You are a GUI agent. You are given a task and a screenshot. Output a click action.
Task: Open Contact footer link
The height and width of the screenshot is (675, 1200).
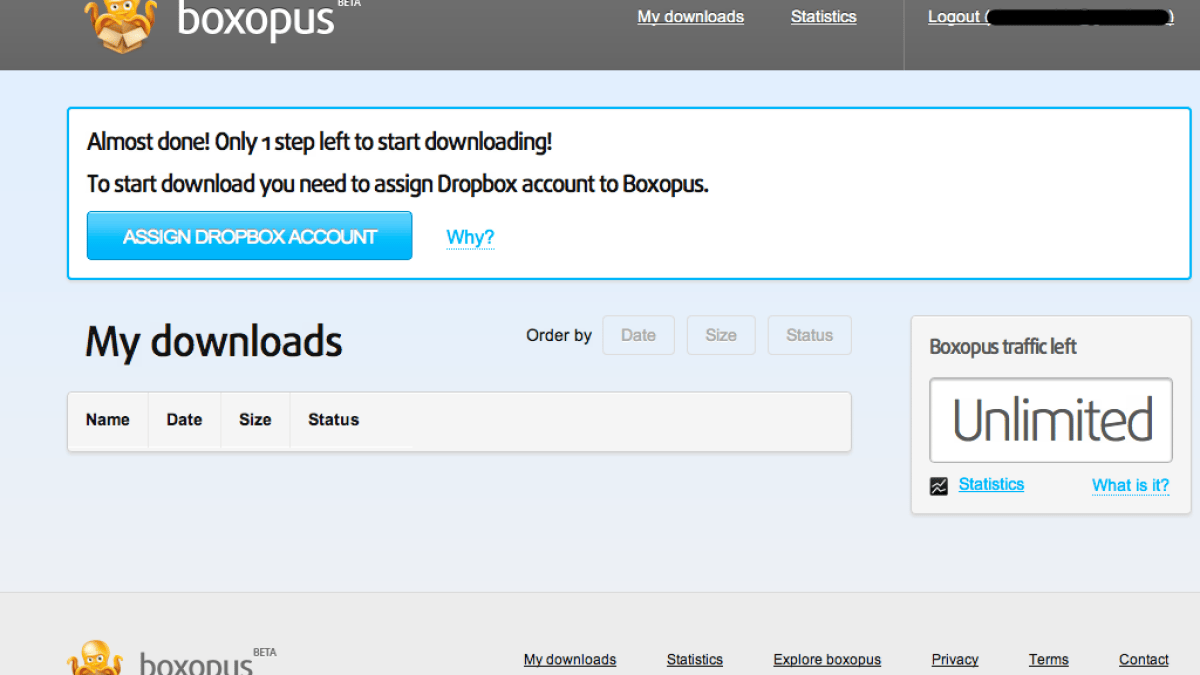1144,660
